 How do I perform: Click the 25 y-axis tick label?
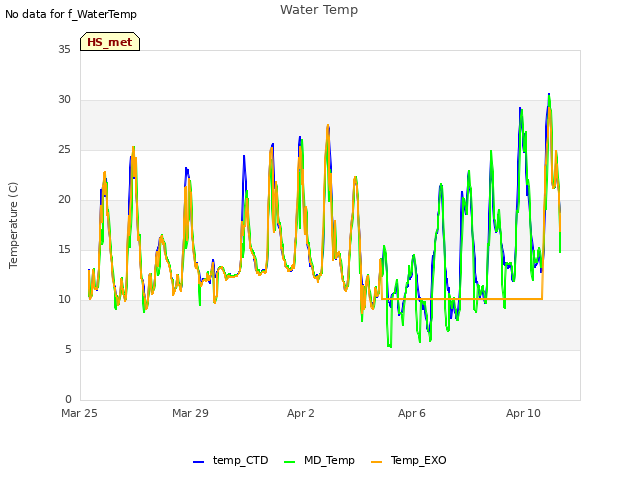tap(64, 149)
